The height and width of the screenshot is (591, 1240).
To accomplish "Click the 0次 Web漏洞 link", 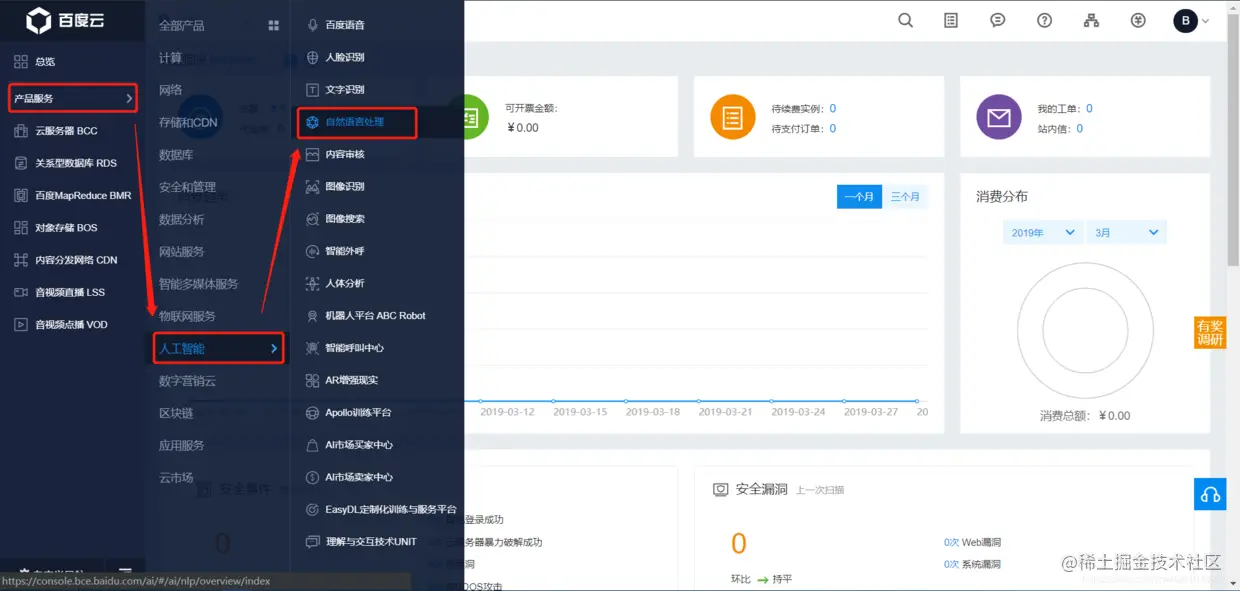I will [x=972, y=542].
